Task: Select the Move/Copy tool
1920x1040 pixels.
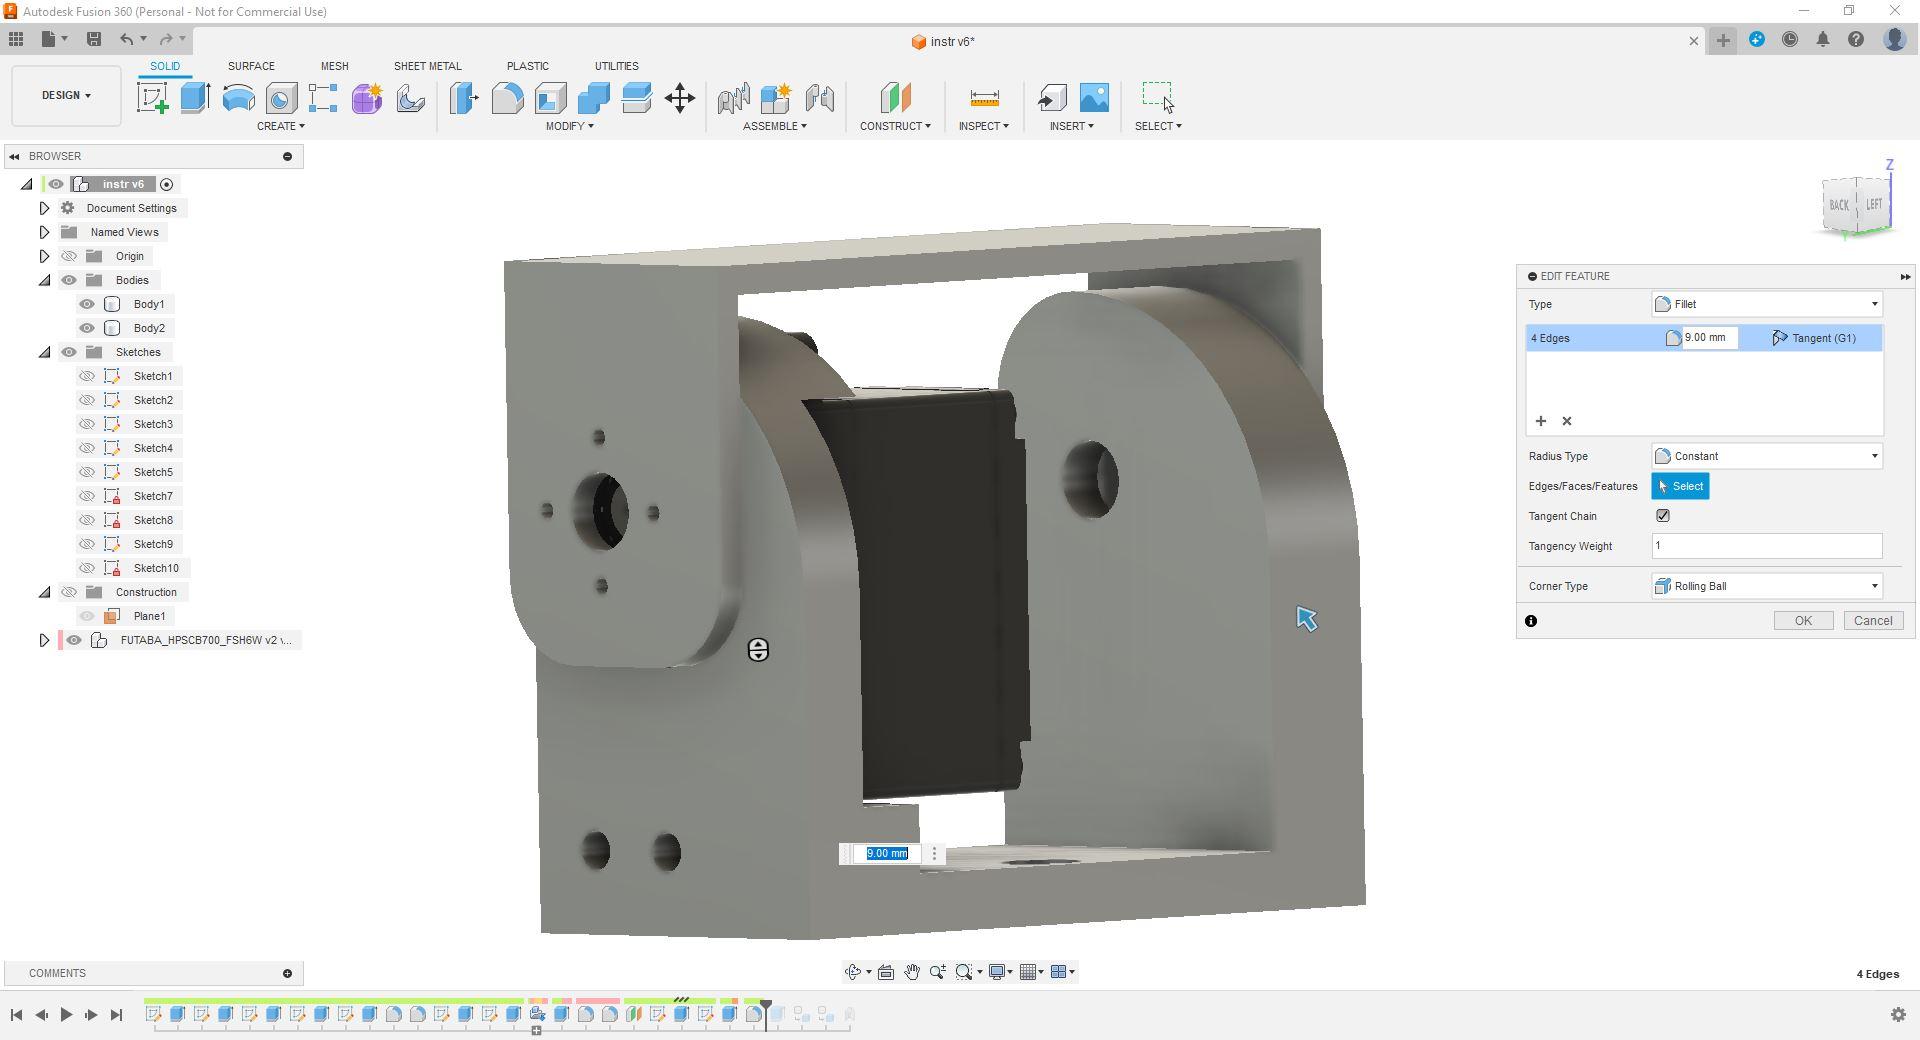Action: coord(680,98)
